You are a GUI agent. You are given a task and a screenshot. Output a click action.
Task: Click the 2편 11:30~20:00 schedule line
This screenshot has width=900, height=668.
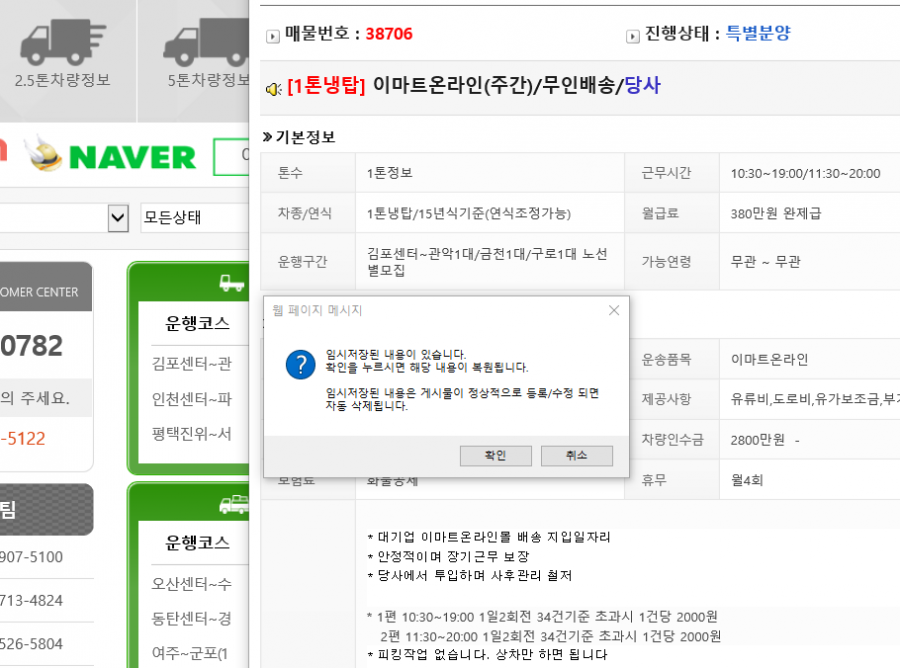coord(550,636)
